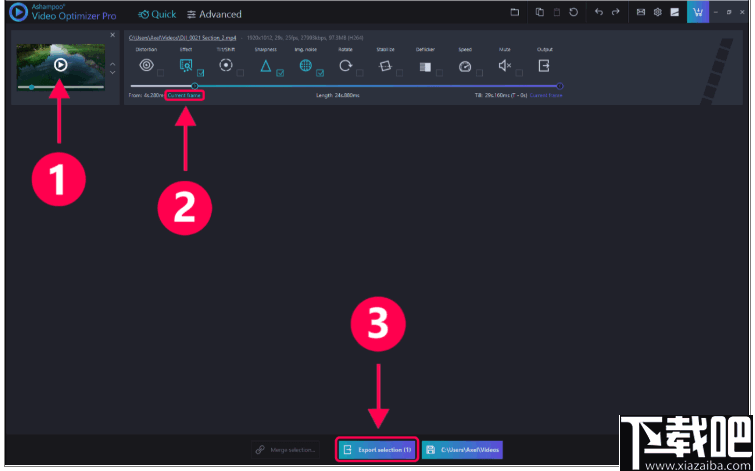Open the Sharpness triangle tool

click(x=266, y=65)
